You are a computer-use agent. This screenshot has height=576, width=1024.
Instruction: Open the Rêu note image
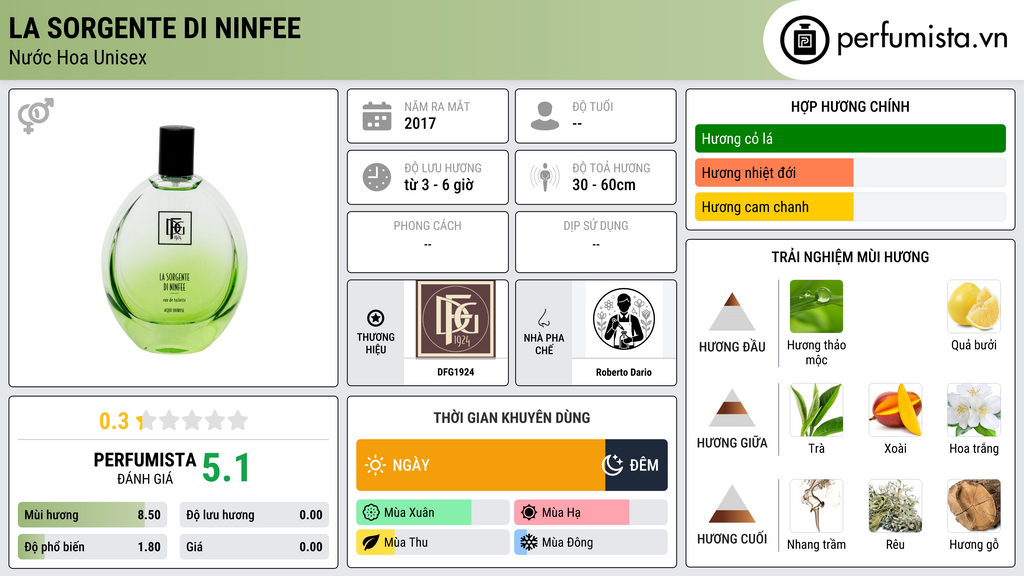(x=895, y=505)
